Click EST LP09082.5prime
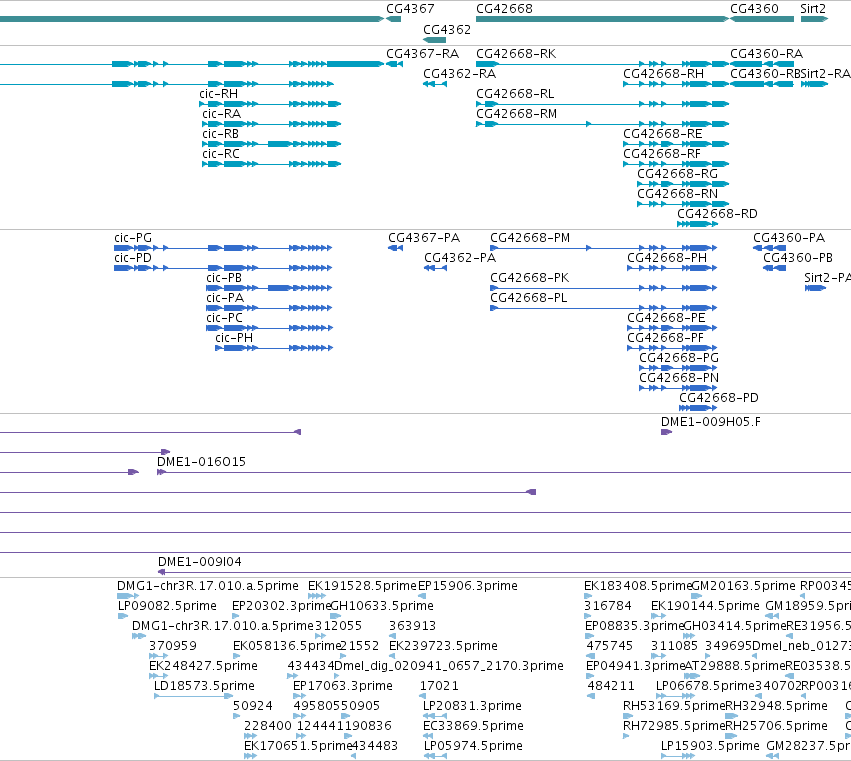Screen dimensions: 851x761 167,606
